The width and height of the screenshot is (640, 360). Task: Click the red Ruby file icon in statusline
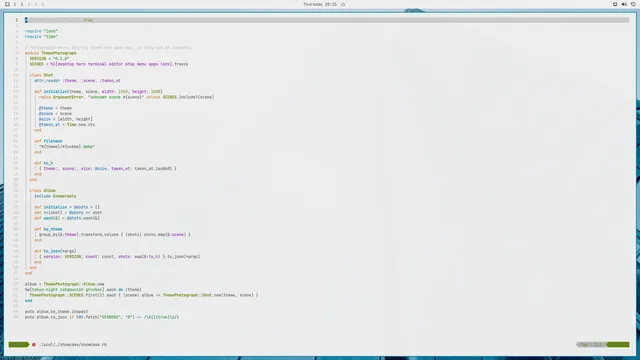[34, 344]
